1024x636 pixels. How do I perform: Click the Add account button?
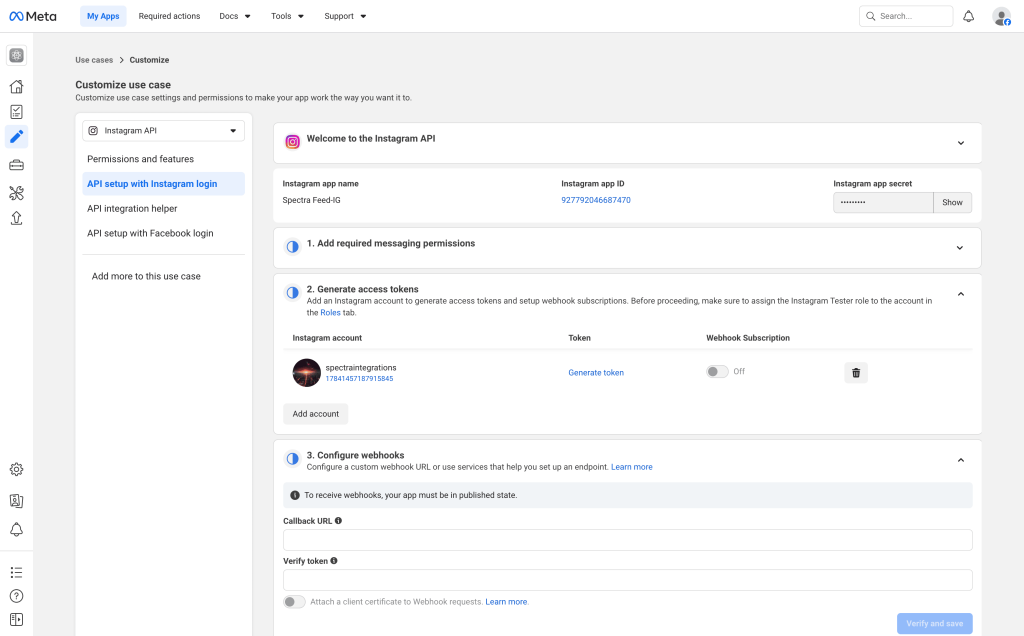315,414
